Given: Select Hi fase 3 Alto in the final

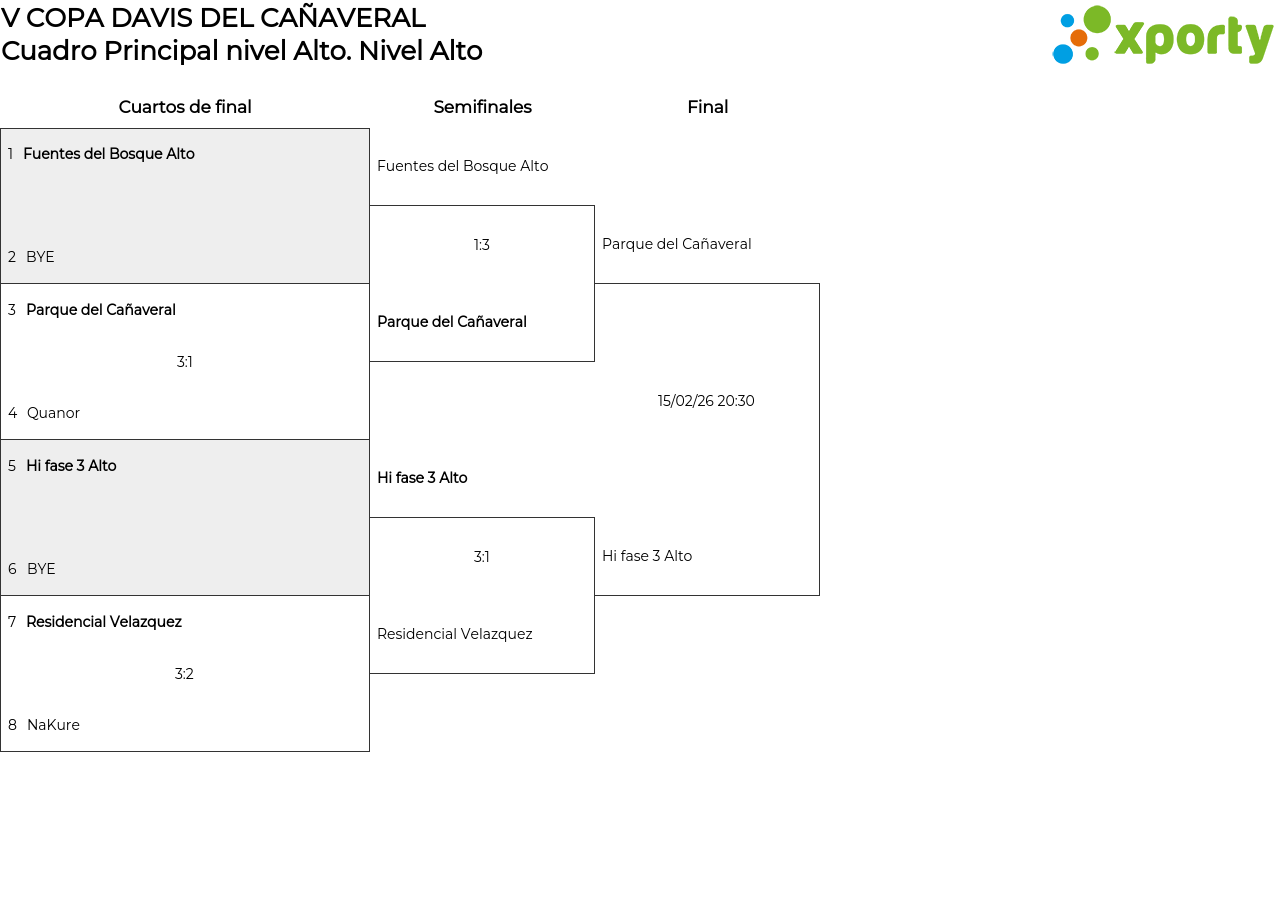Looking at the screenshot, I should coord(646,556).
